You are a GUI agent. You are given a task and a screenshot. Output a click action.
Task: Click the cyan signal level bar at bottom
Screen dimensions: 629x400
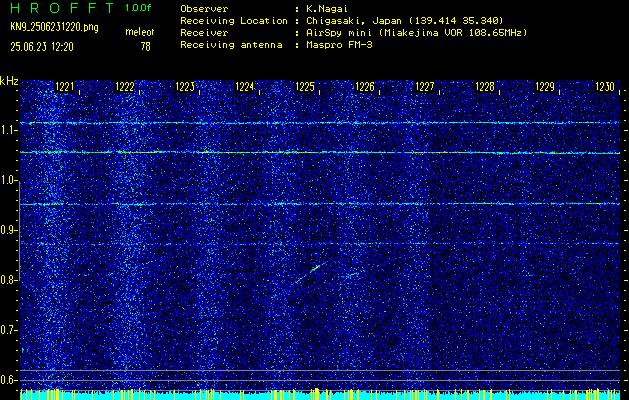(x=320, y=396)
